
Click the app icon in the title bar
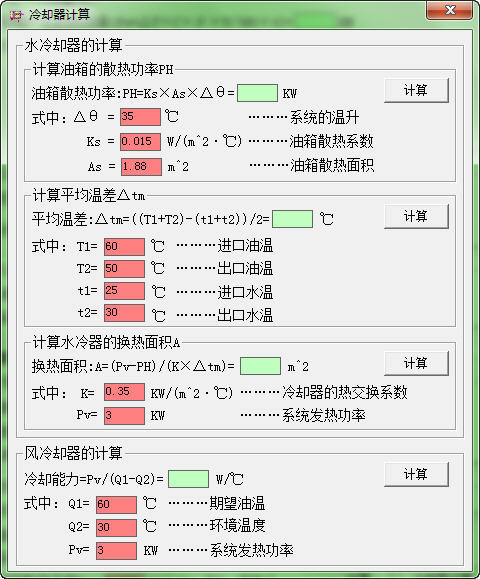pos(16,15)
